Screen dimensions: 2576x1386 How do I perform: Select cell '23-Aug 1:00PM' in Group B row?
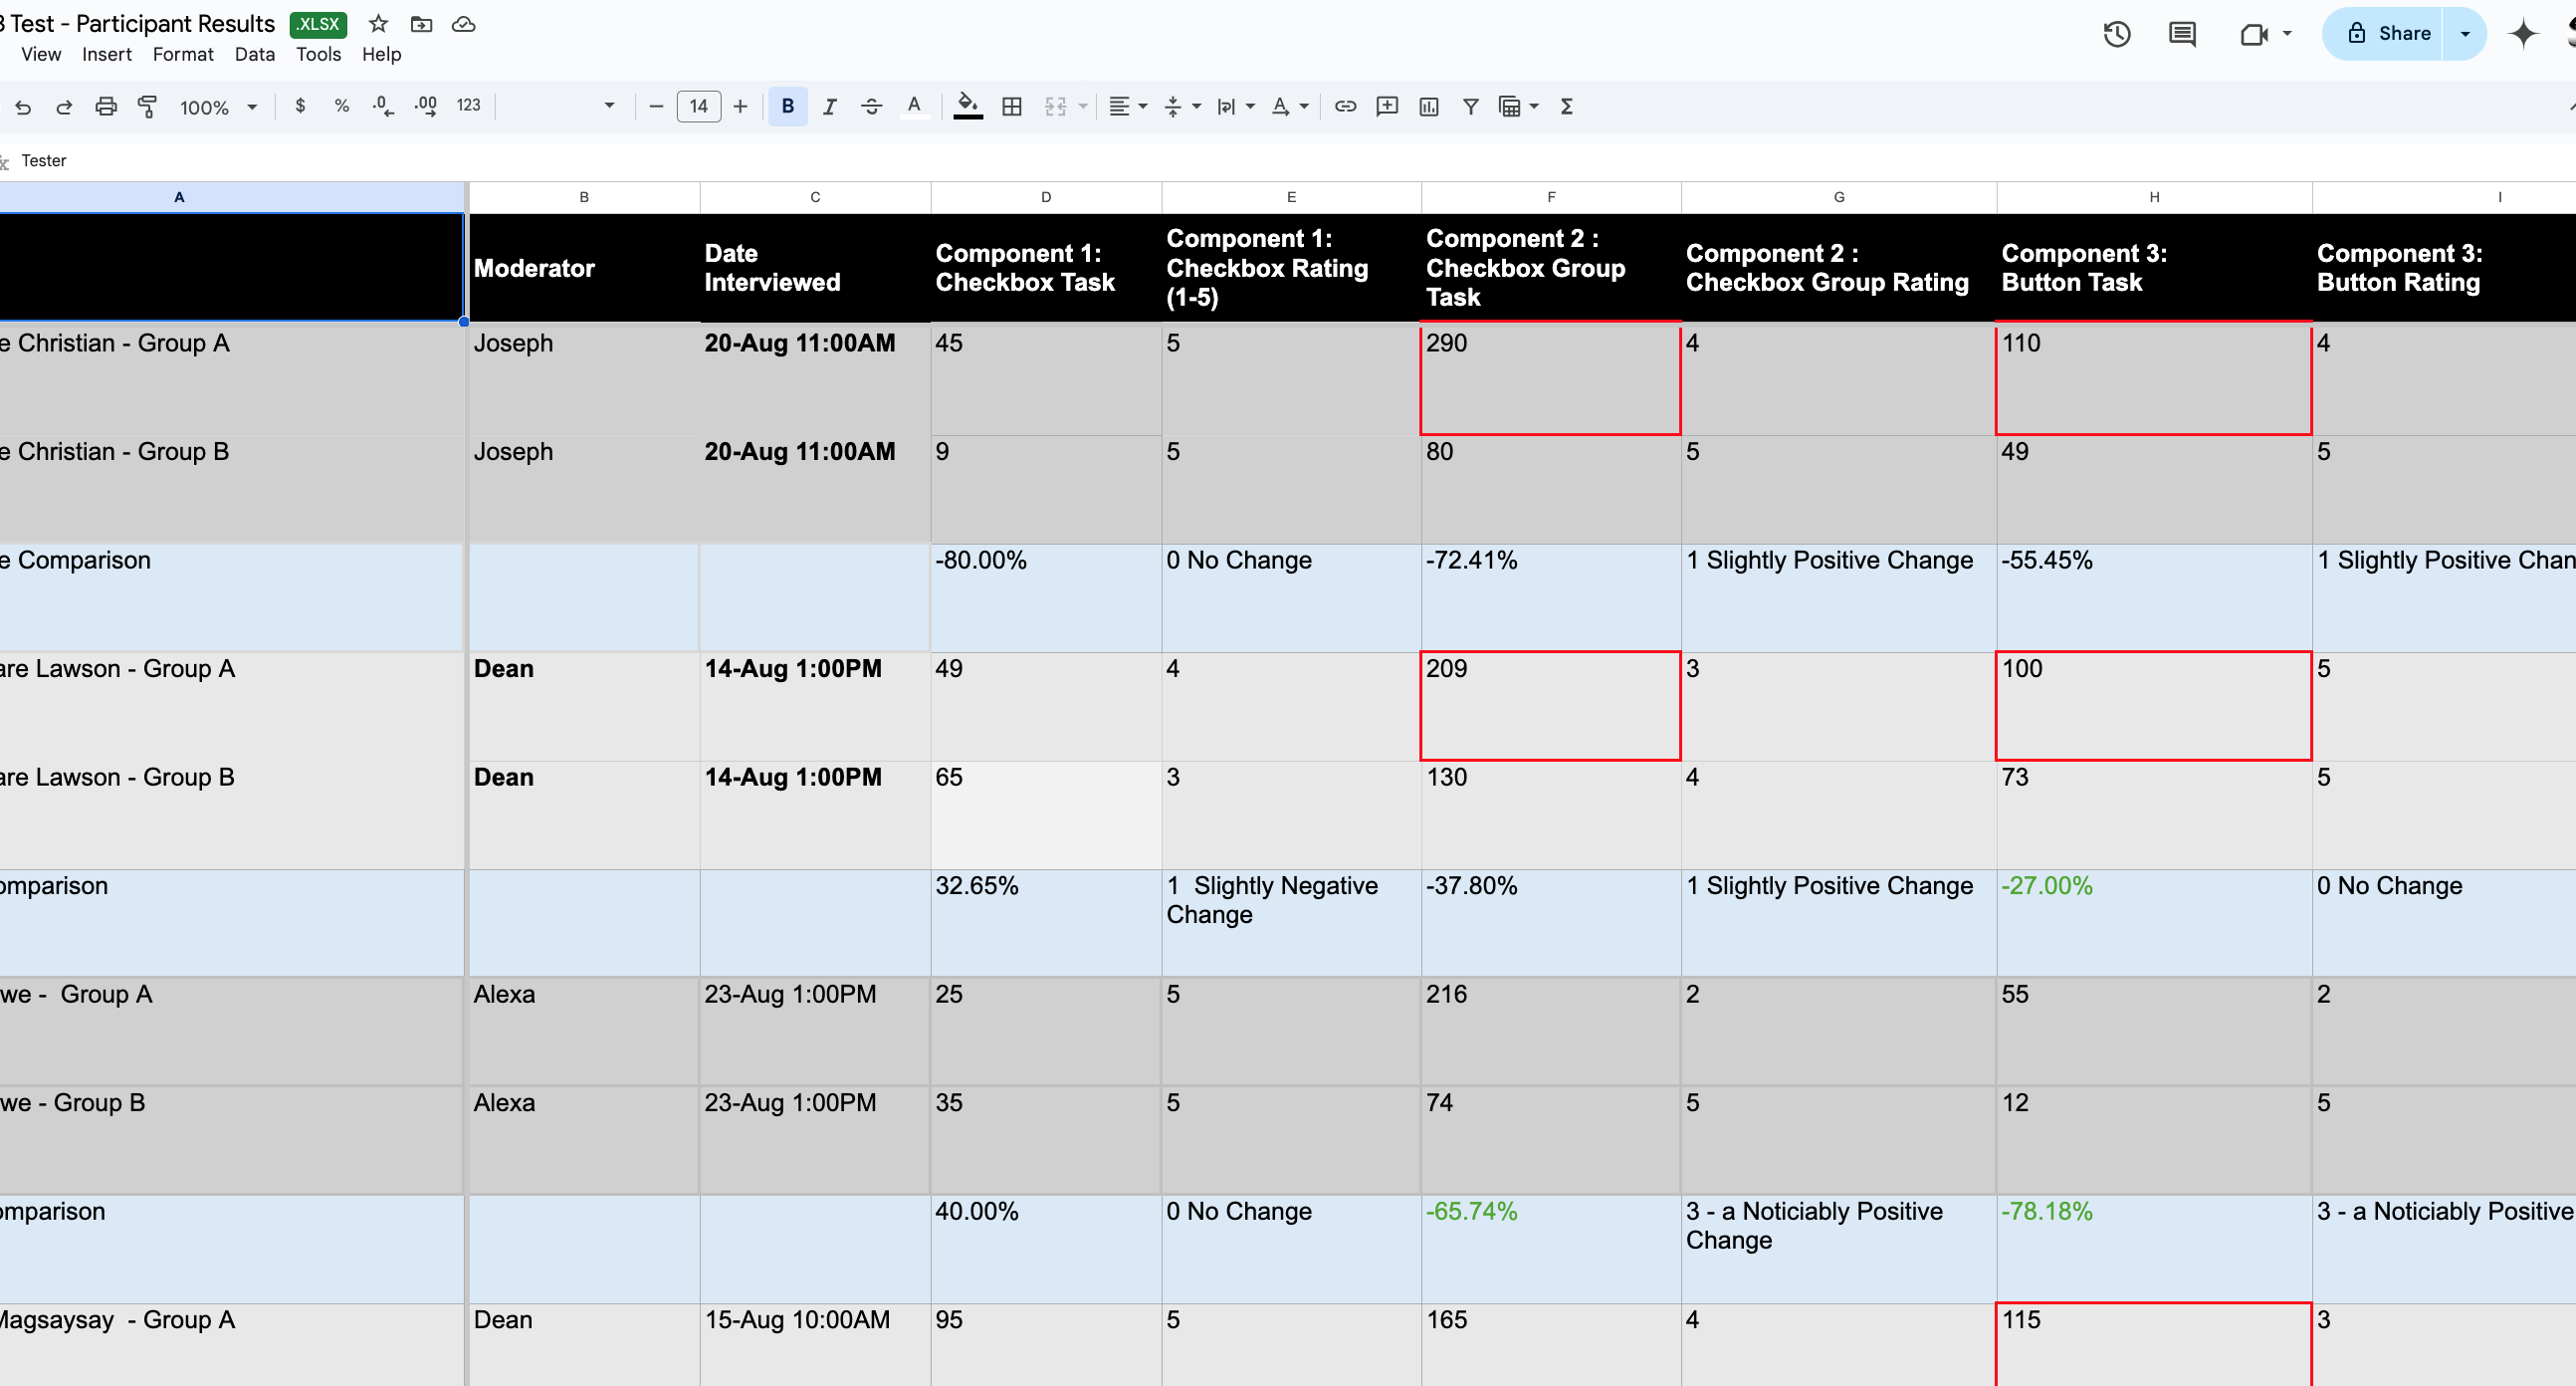815,1140
